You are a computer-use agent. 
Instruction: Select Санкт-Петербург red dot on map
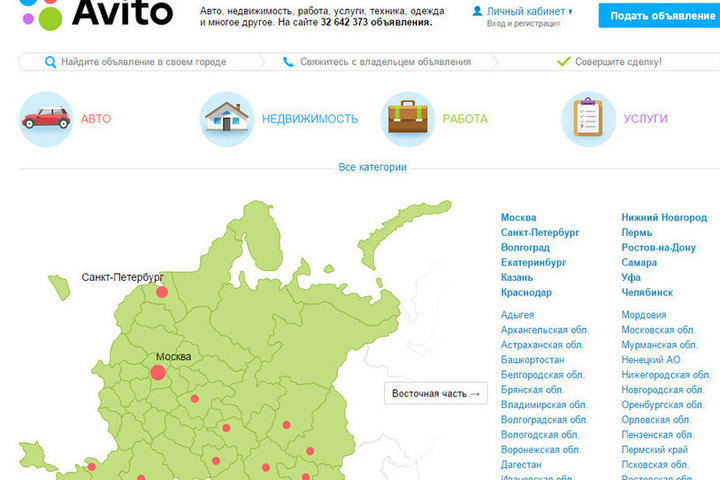coord(162,292)
